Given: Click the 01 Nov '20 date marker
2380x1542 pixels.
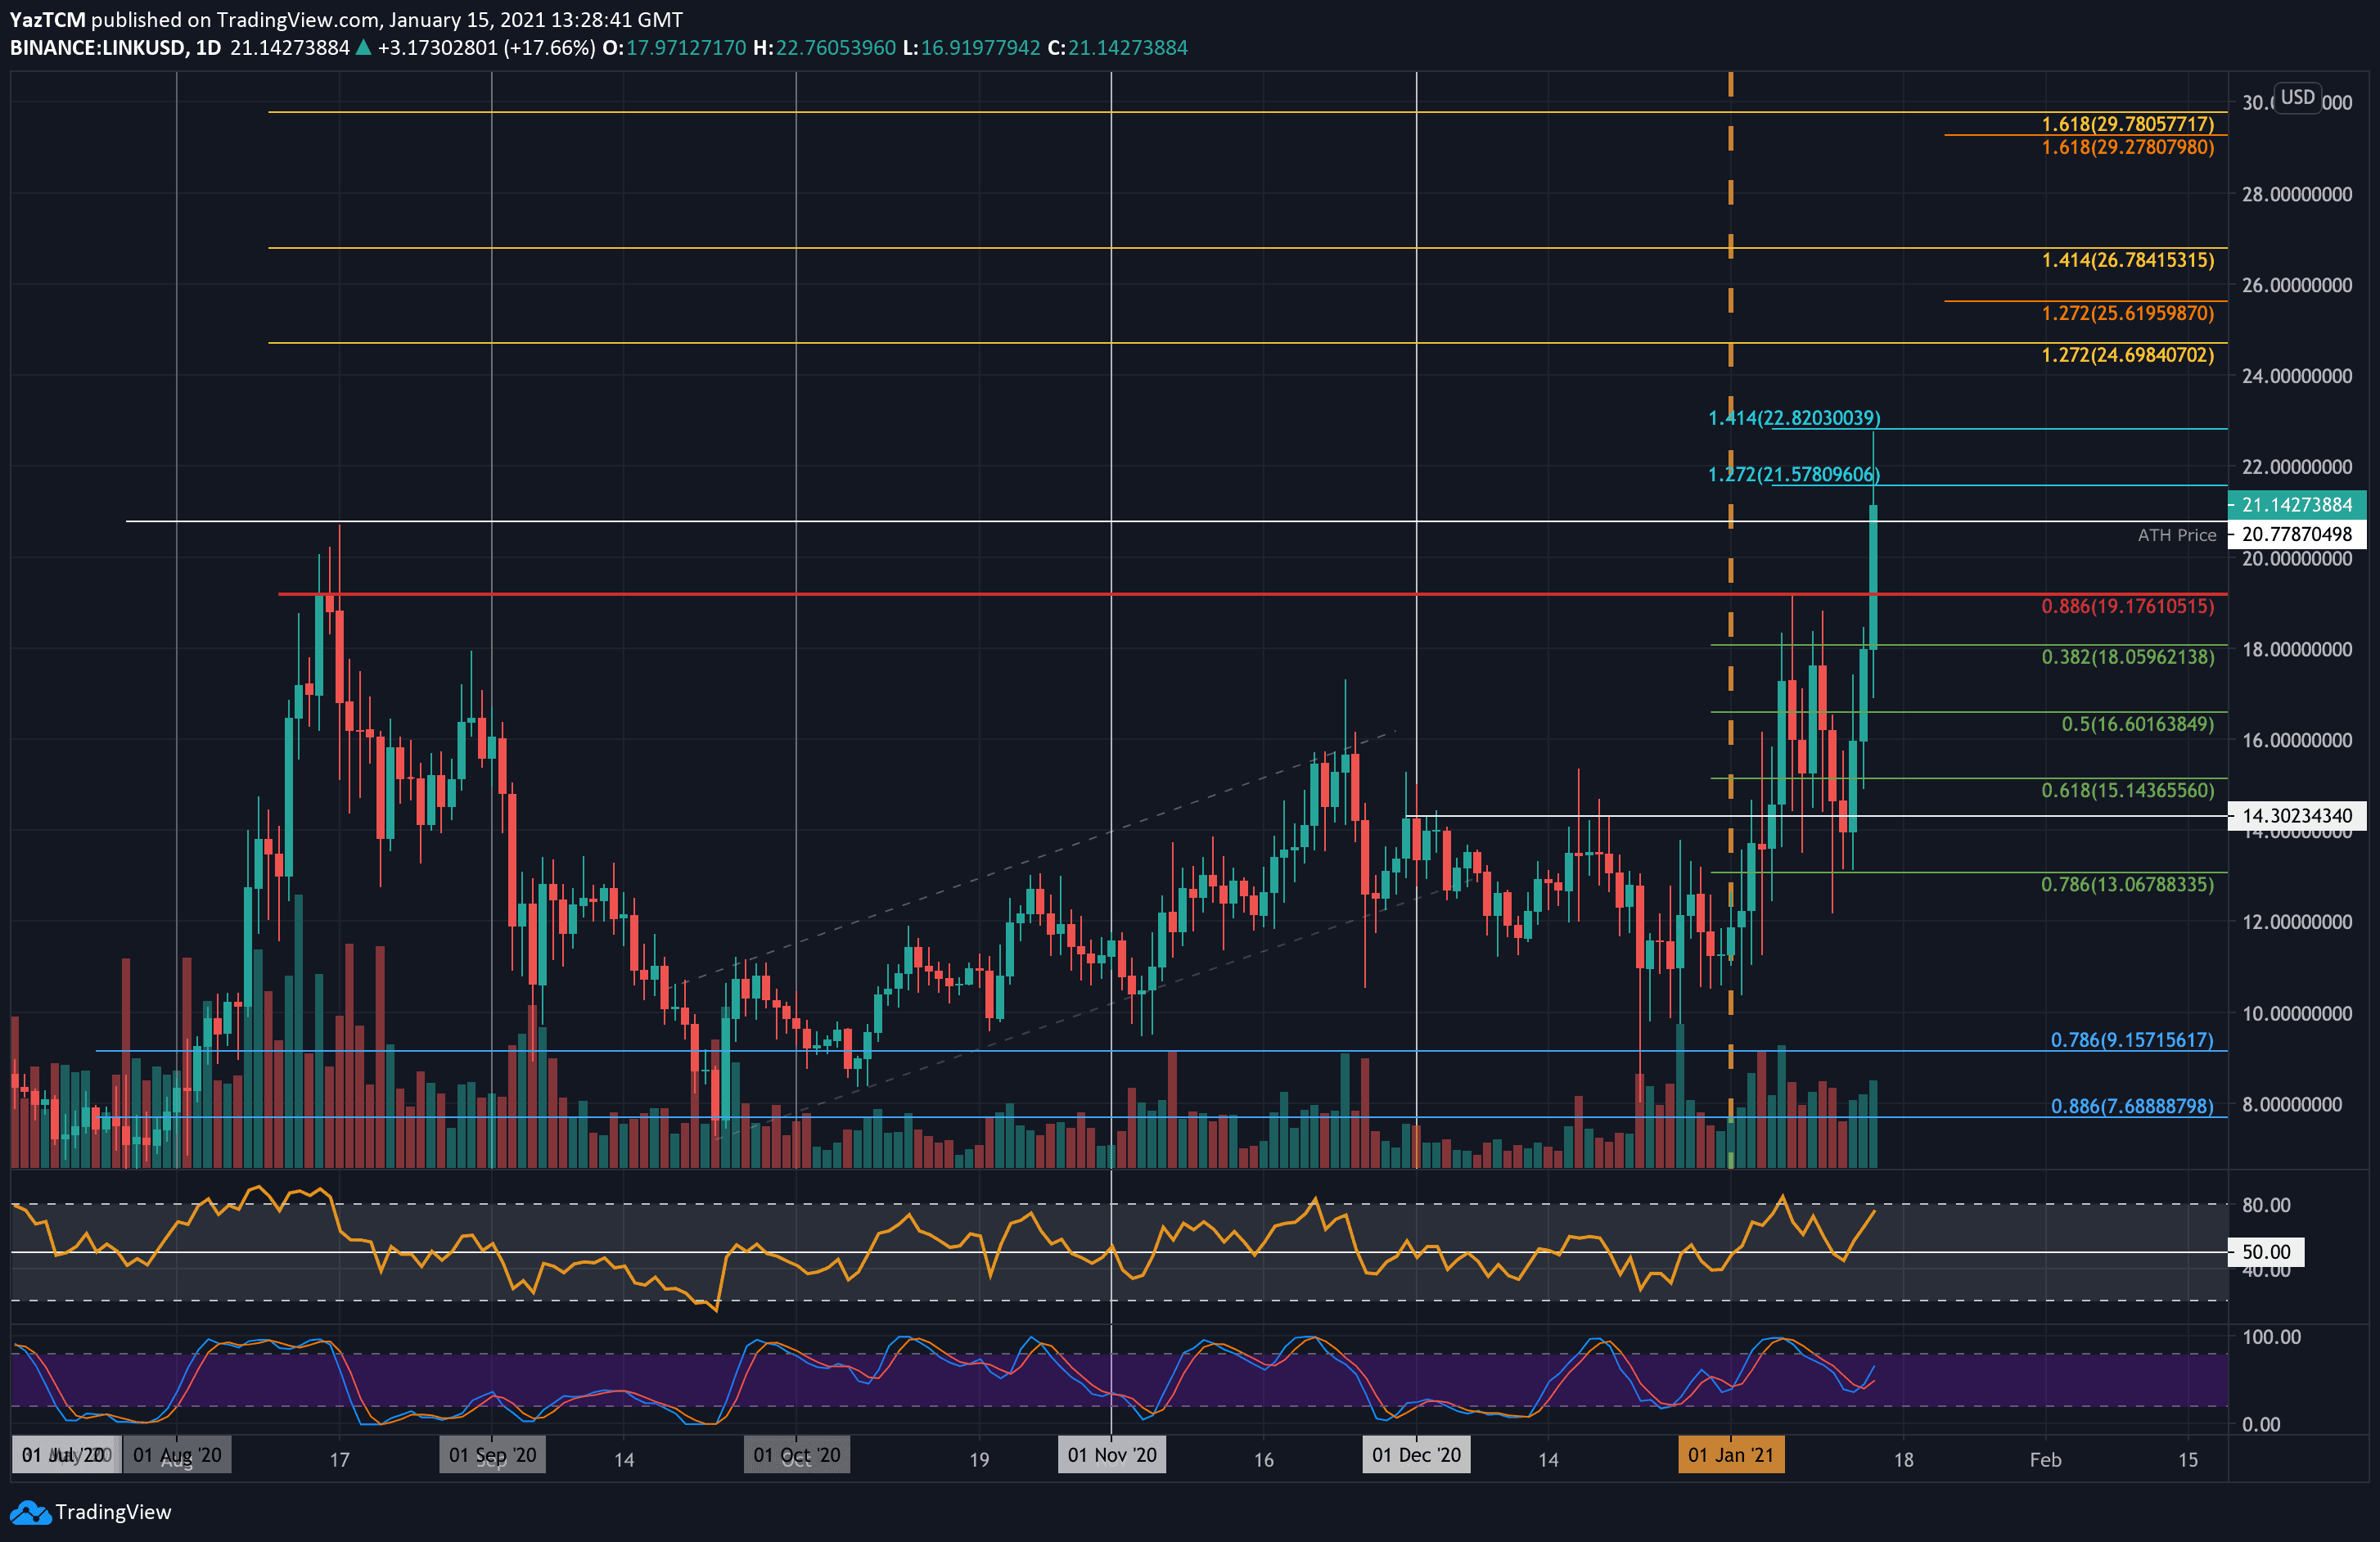Looking at the screenshot, I should click(1111, 1455).
